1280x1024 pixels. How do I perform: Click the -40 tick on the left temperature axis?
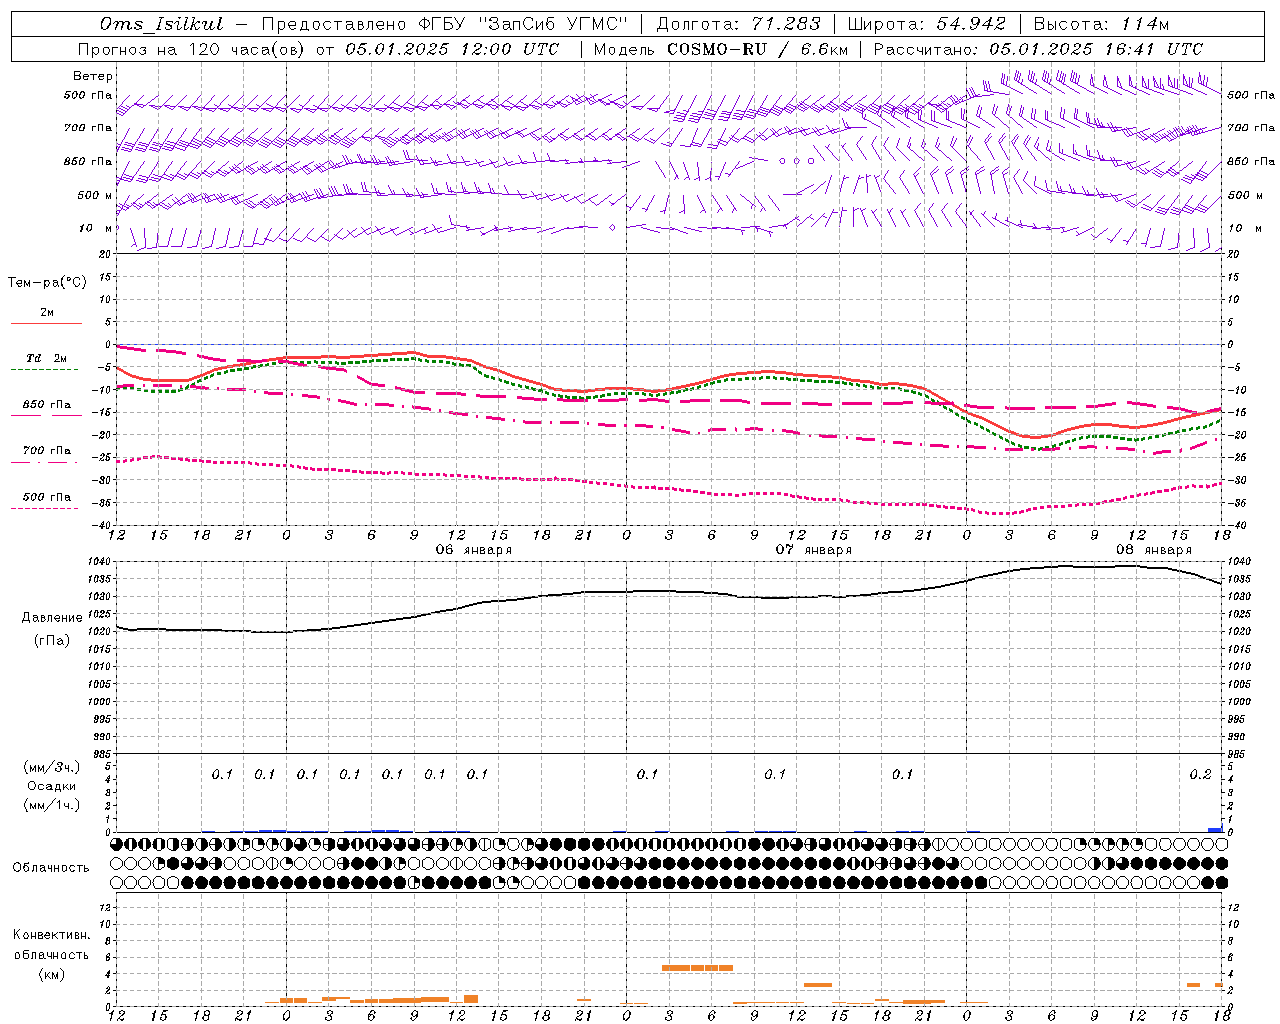point(104,526)
